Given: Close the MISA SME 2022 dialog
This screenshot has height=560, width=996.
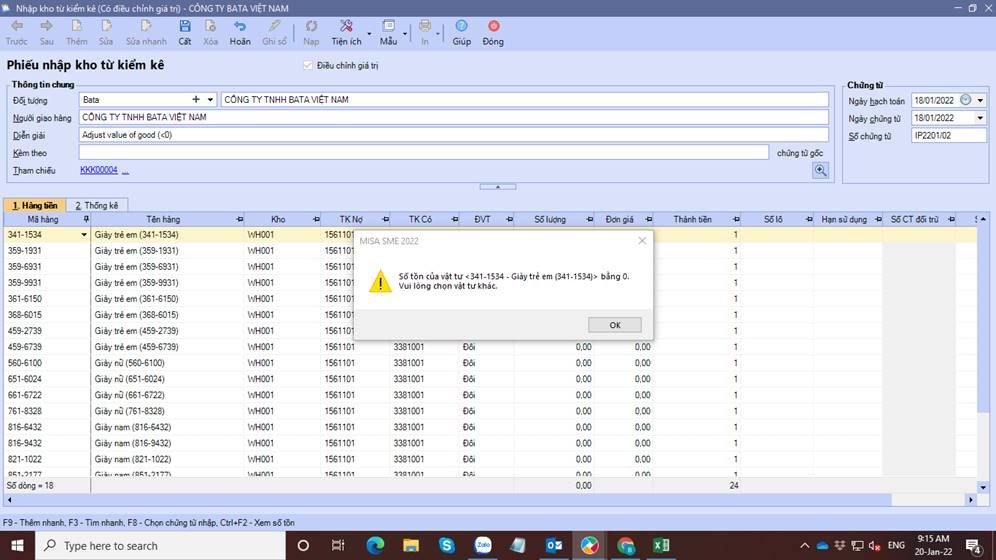Looking at the screenshot, I should [642, 241].
